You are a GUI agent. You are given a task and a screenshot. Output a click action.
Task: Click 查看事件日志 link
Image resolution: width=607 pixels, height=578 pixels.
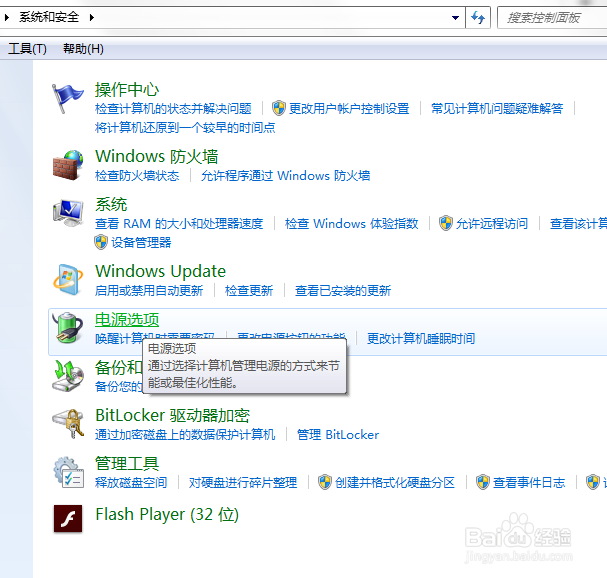(x=529, y=482)
